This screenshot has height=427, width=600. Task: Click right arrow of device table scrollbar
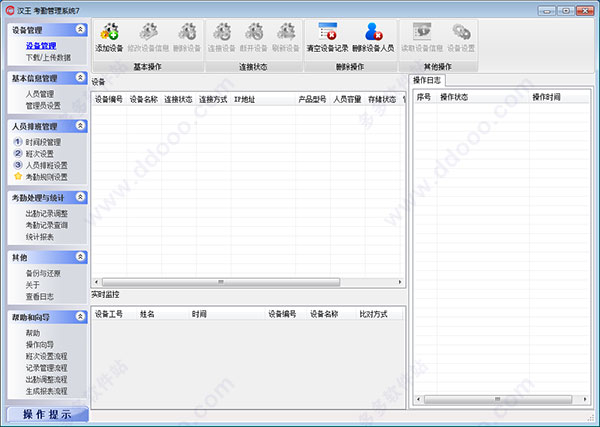[x=400, y=282]
